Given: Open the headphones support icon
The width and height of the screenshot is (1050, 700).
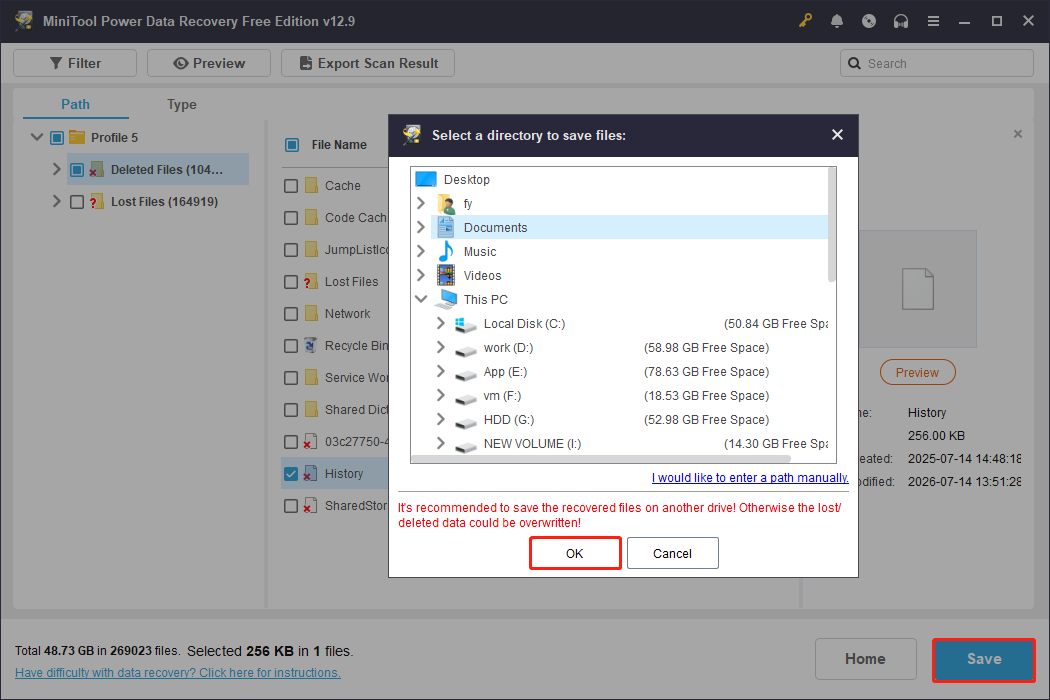Looking at the screenshot, I should pyautogui.click(x=901, y=21).
